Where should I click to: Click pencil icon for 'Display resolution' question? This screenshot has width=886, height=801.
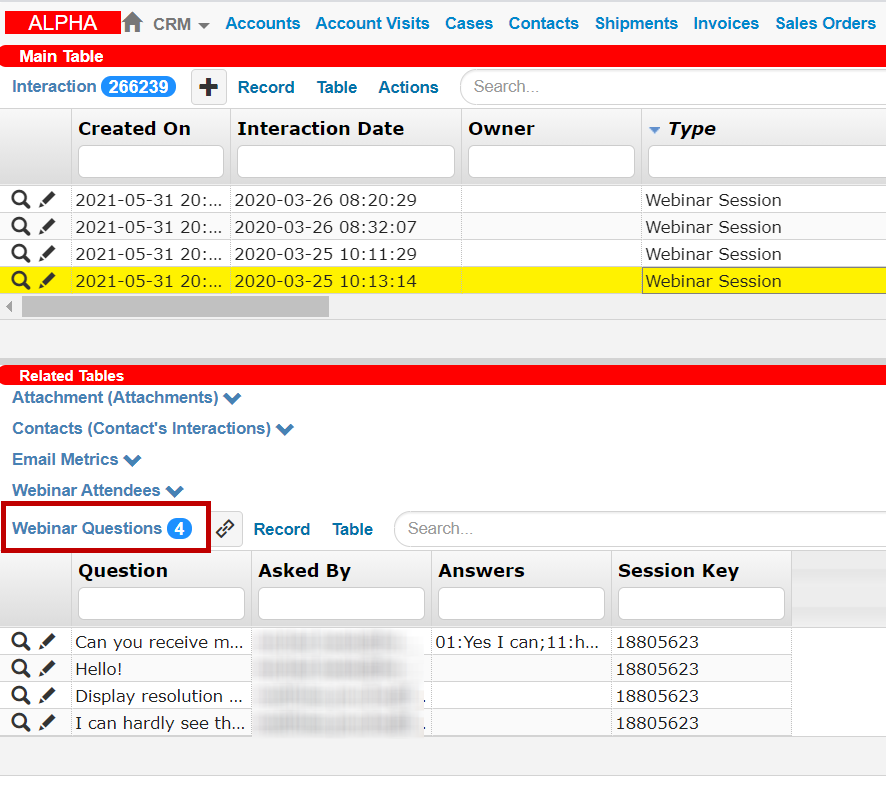47,696
